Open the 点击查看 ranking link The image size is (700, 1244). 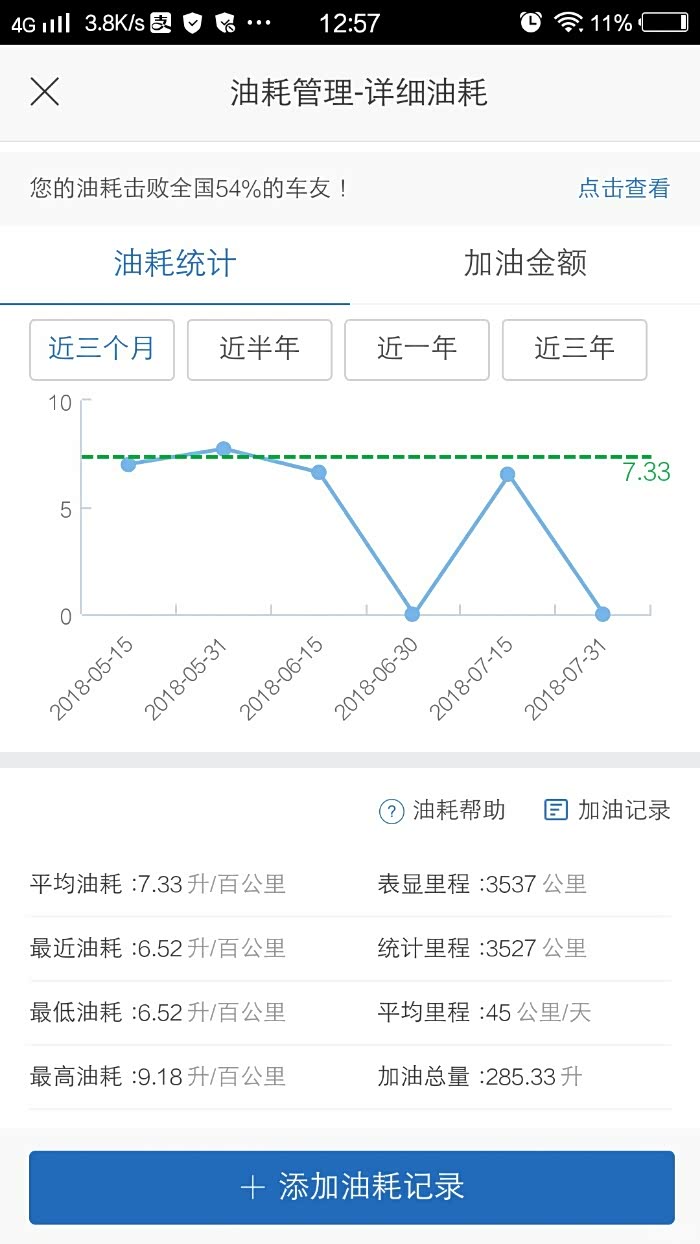pos(624,188)
